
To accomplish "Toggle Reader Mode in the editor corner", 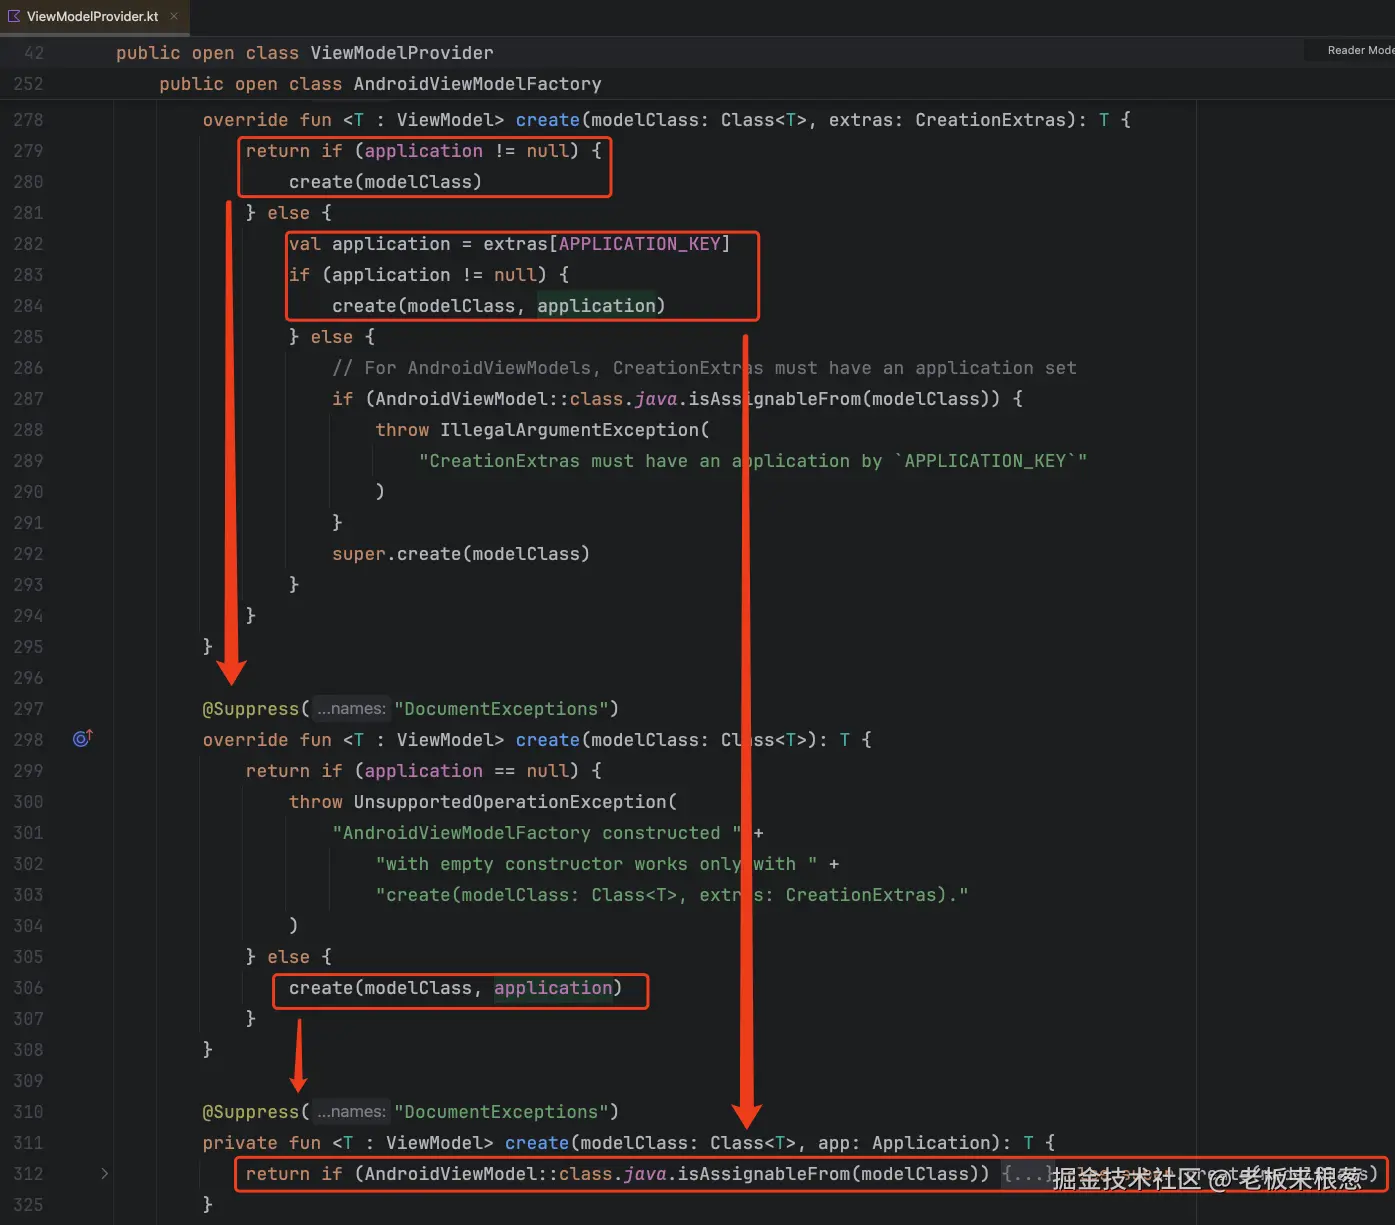I will coord(1358,50).
